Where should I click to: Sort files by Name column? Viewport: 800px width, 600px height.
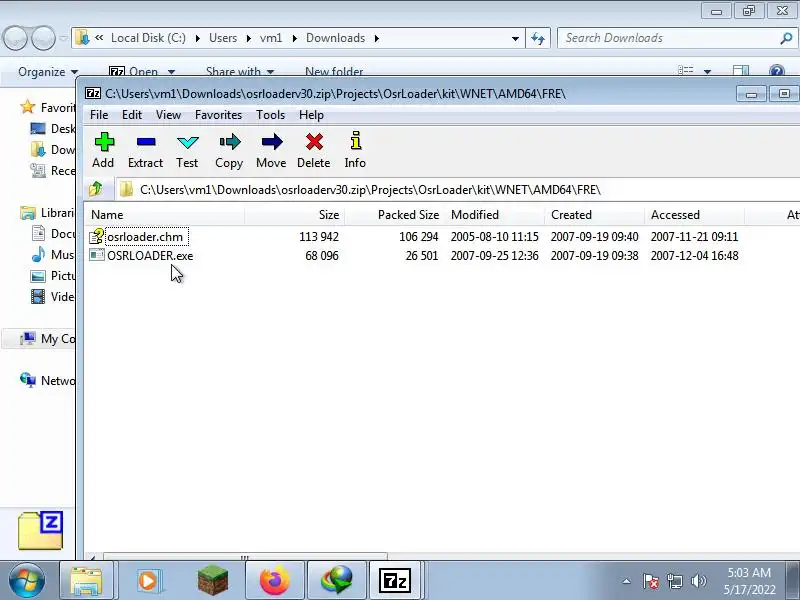[164, 215]
